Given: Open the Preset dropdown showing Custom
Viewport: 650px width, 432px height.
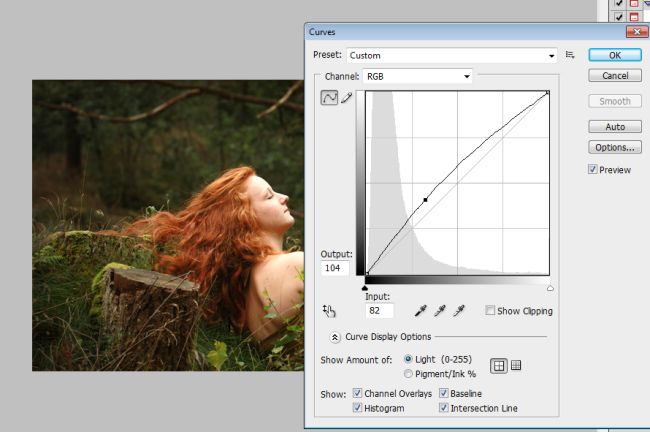Looking at the screenshot, I should (x=452, y=55).
